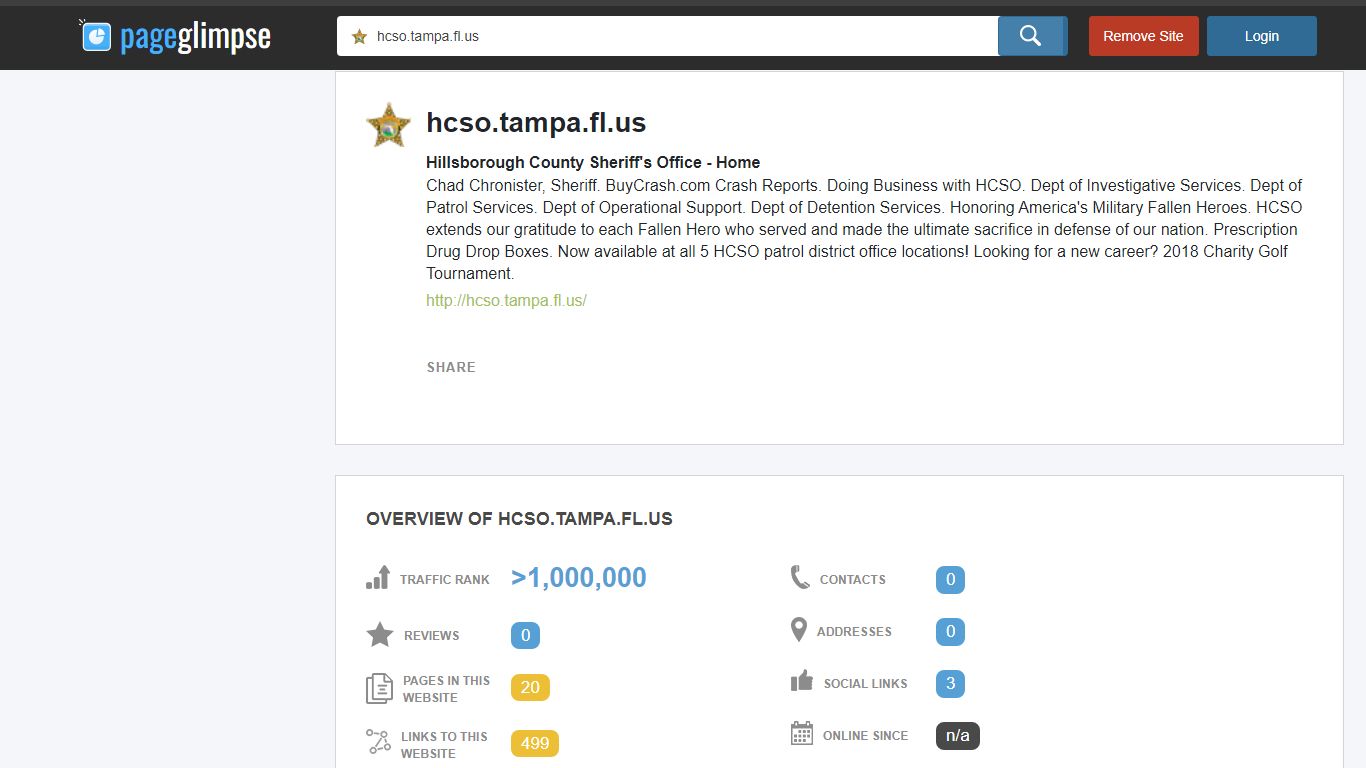Click the ONLINE SINCE label

pyautogui.click(x=866, y=735)
